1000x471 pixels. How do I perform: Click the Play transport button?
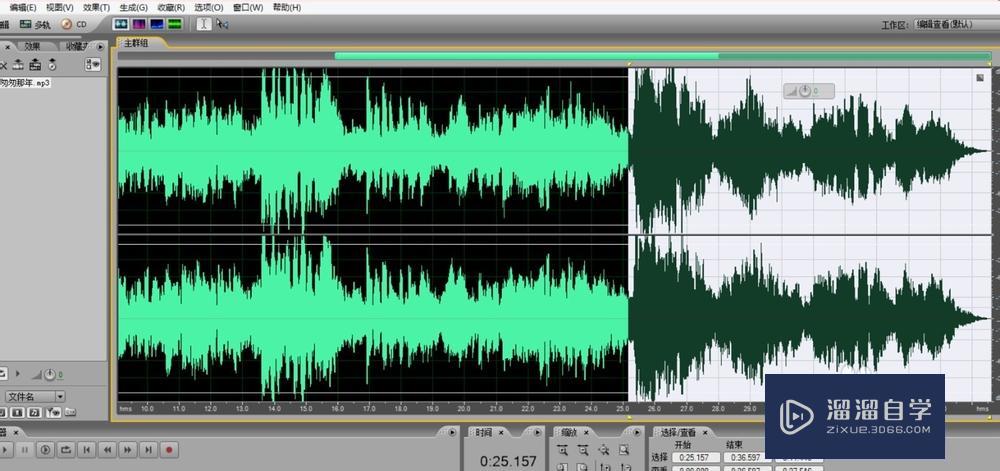point(5,450)
